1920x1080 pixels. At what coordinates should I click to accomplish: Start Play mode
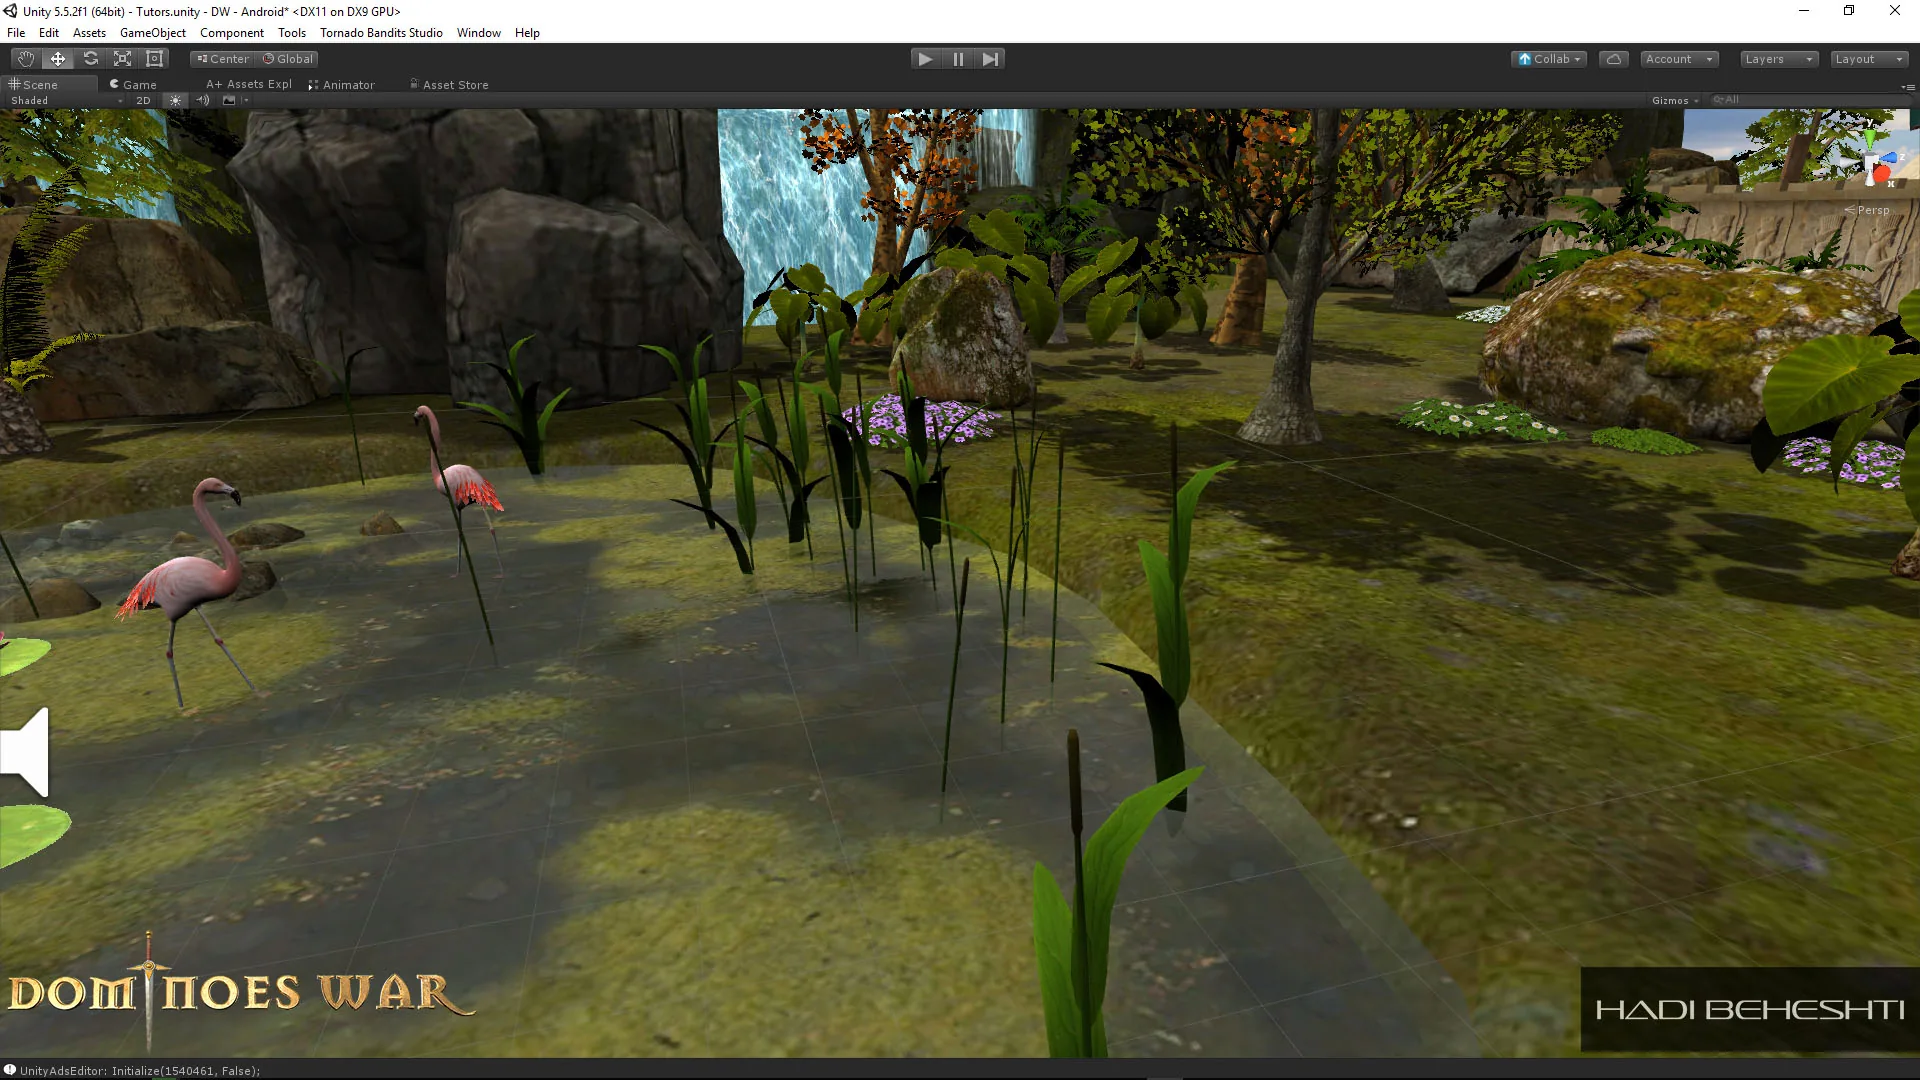(x=925, y=59)
